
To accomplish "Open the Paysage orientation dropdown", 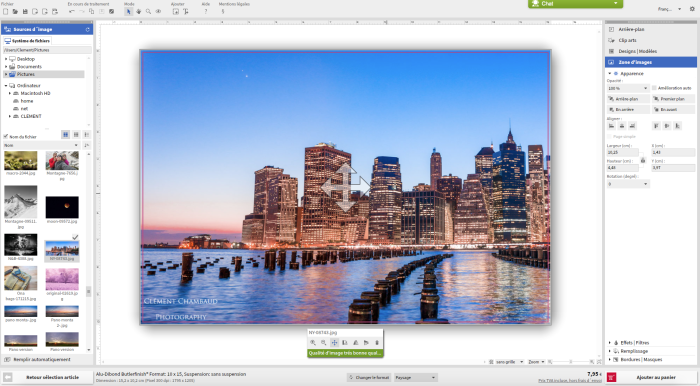I will [x=415, y=378].
